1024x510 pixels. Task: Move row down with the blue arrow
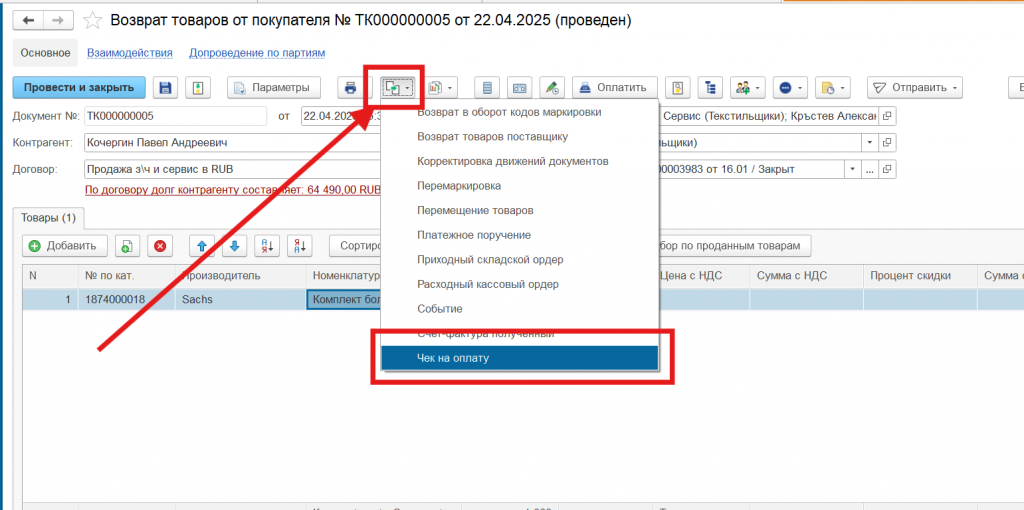click(x=234, y=245)
